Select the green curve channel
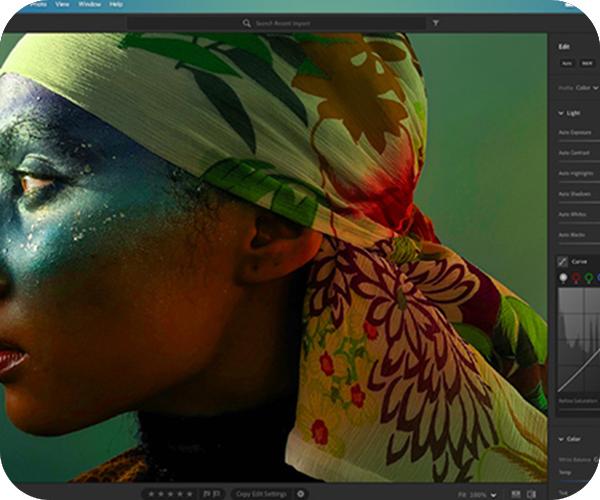Viewport: 600px width, 500px height. click(x=589, y=278)
